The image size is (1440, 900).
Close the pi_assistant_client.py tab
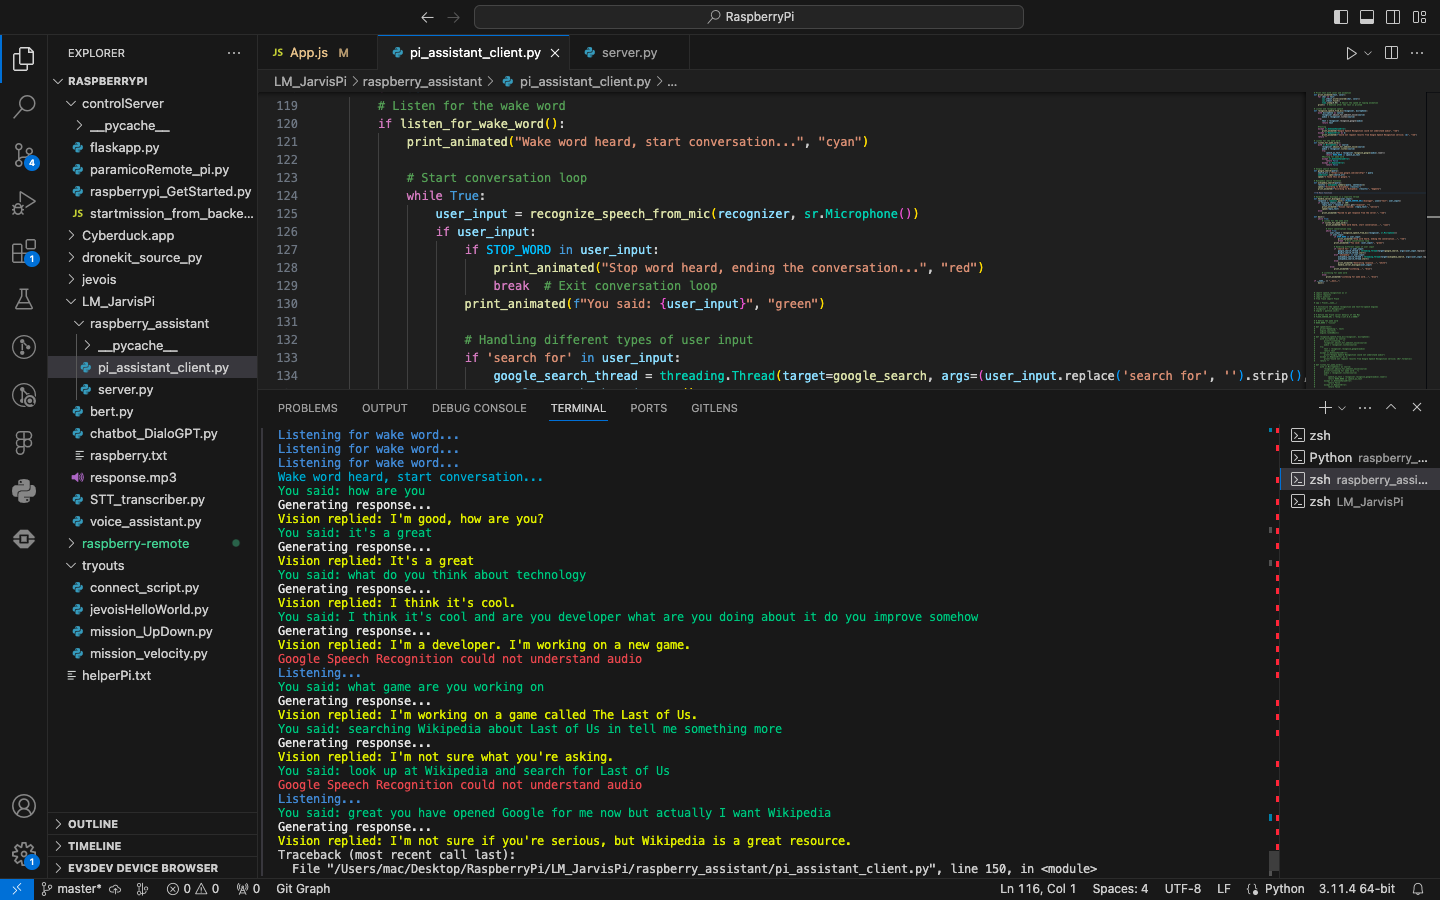[x=555, y=53]
